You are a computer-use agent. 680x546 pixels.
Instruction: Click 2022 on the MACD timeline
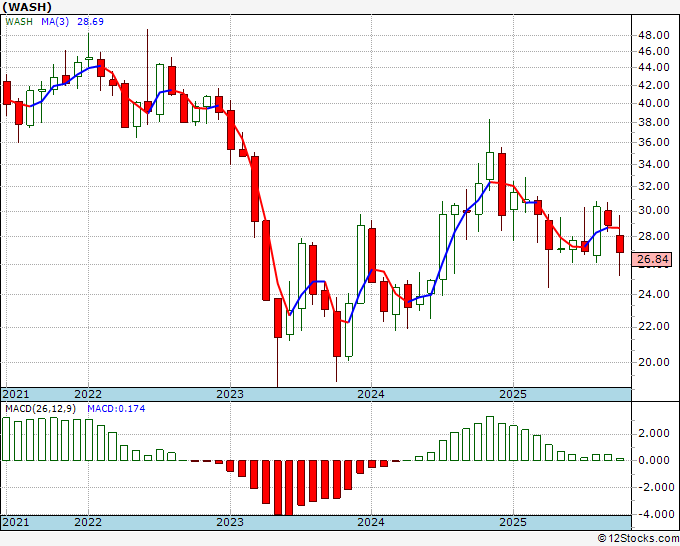click(88, 522)
